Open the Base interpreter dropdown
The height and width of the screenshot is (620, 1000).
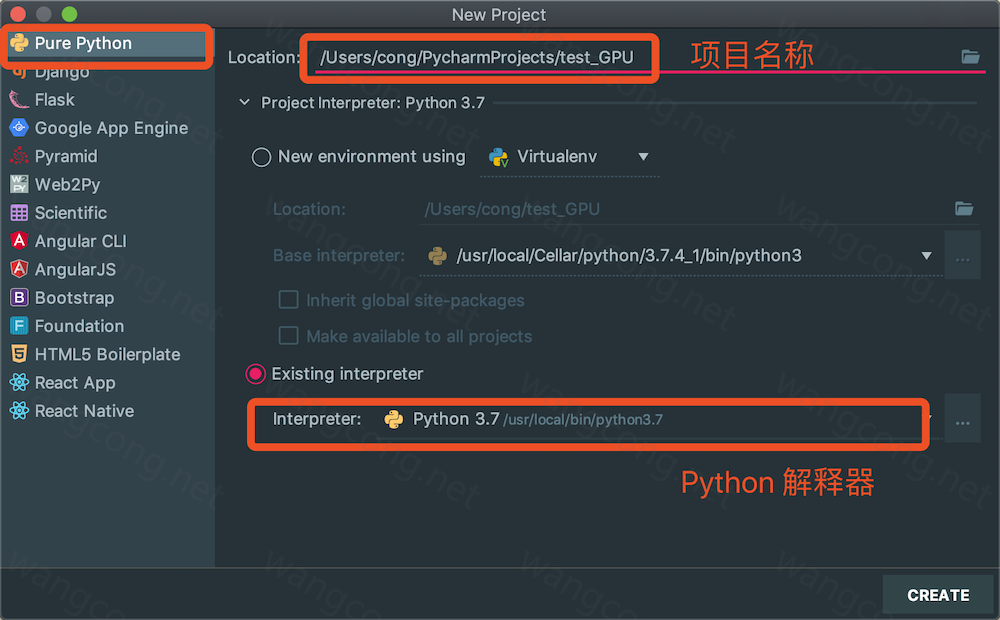[680, 256]
